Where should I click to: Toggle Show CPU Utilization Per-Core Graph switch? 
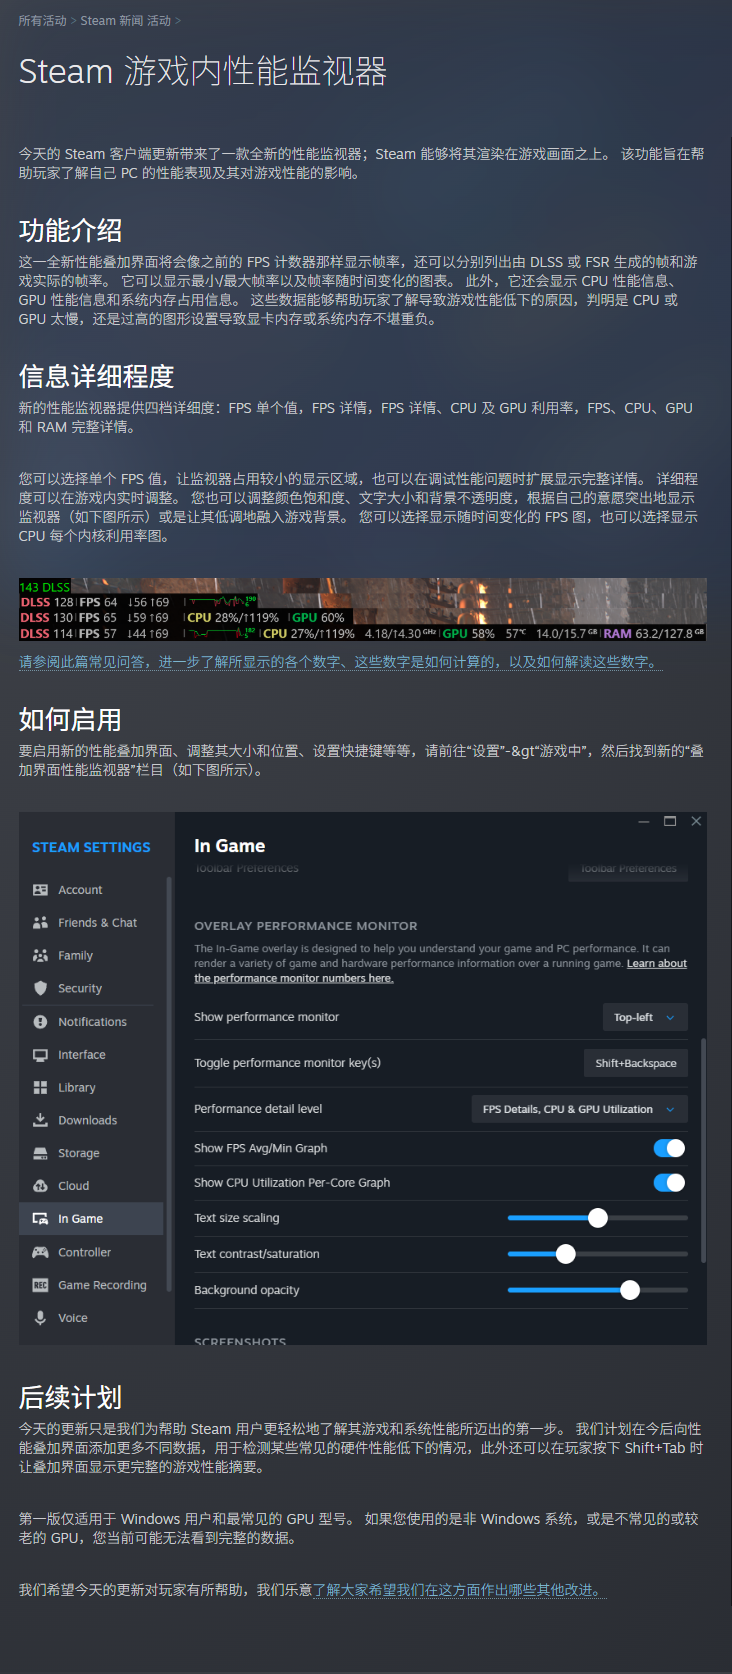coord(669,1183)
